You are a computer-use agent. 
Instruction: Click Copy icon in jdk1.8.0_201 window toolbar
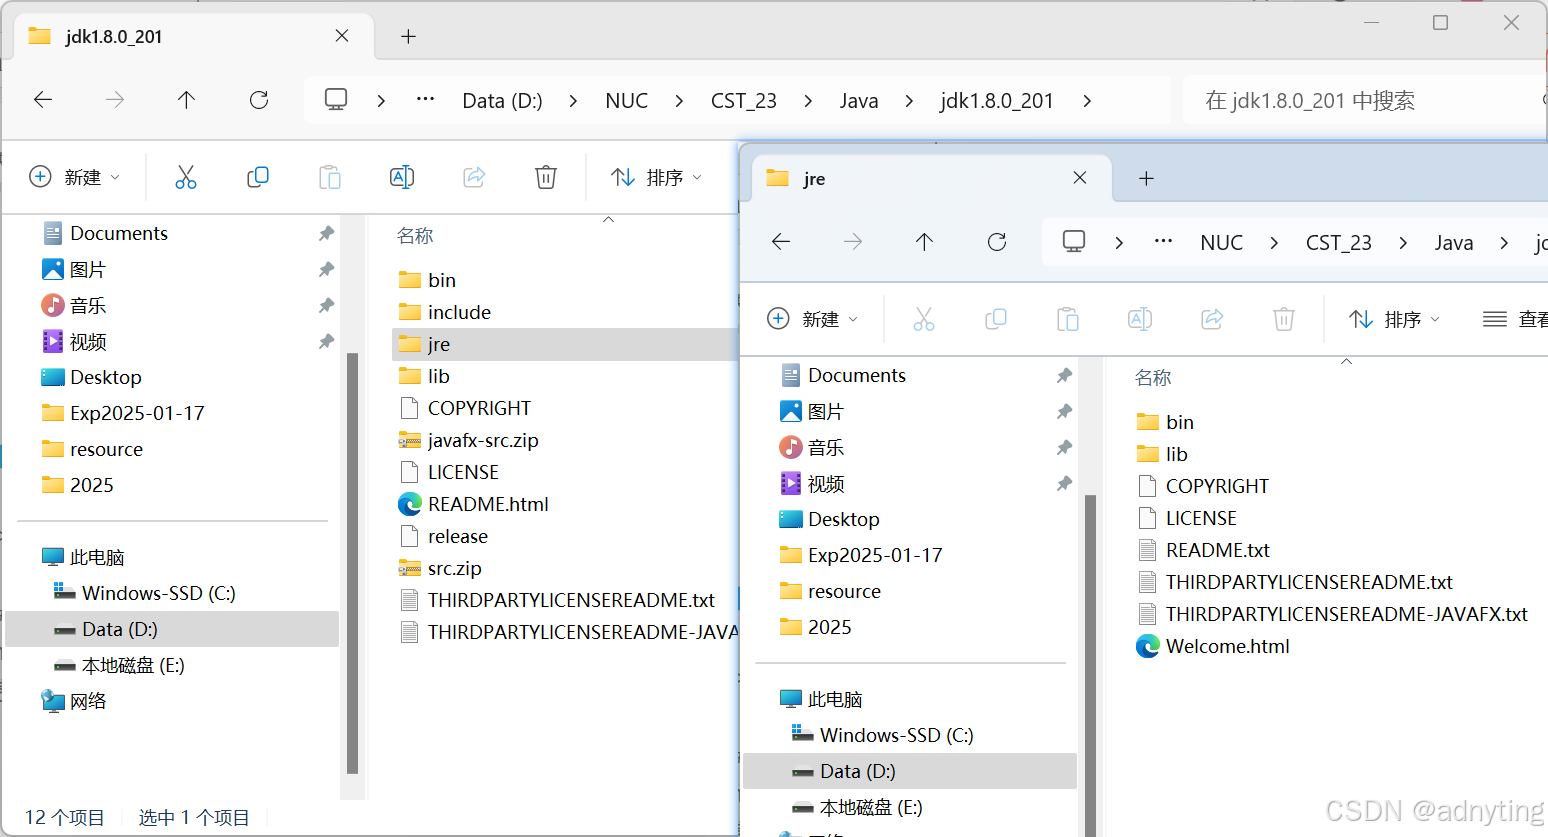click(258, 177)
